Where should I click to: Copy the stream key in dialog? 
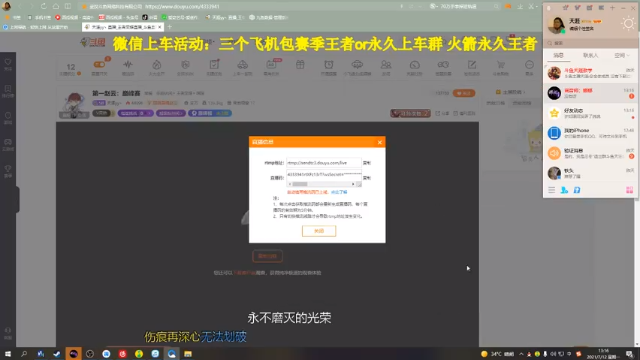point(367,178)
